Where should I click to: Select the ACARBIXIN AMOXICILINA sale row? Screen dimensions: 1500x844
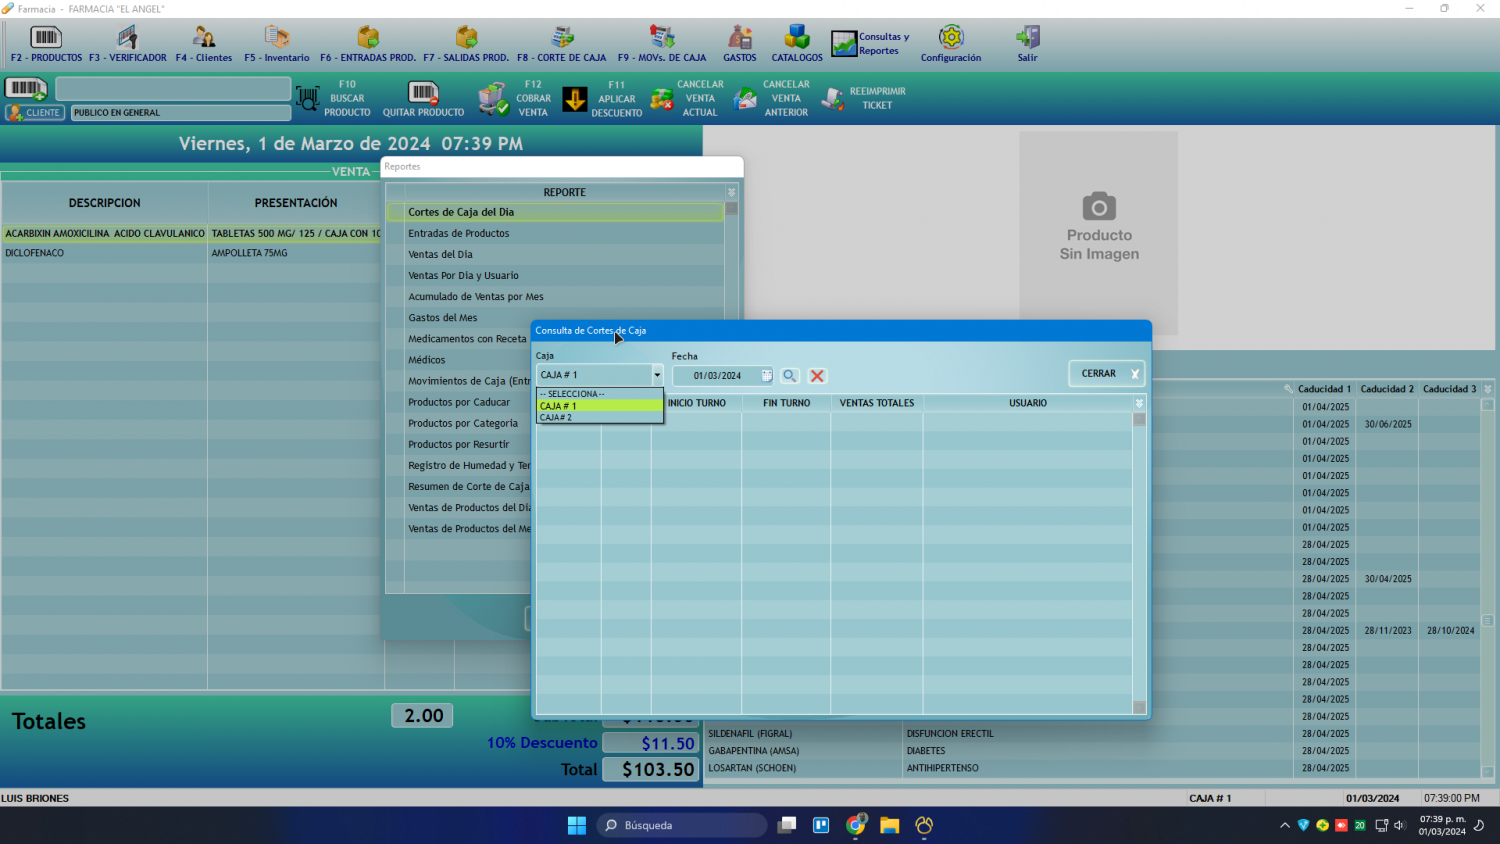coord(192,233)
